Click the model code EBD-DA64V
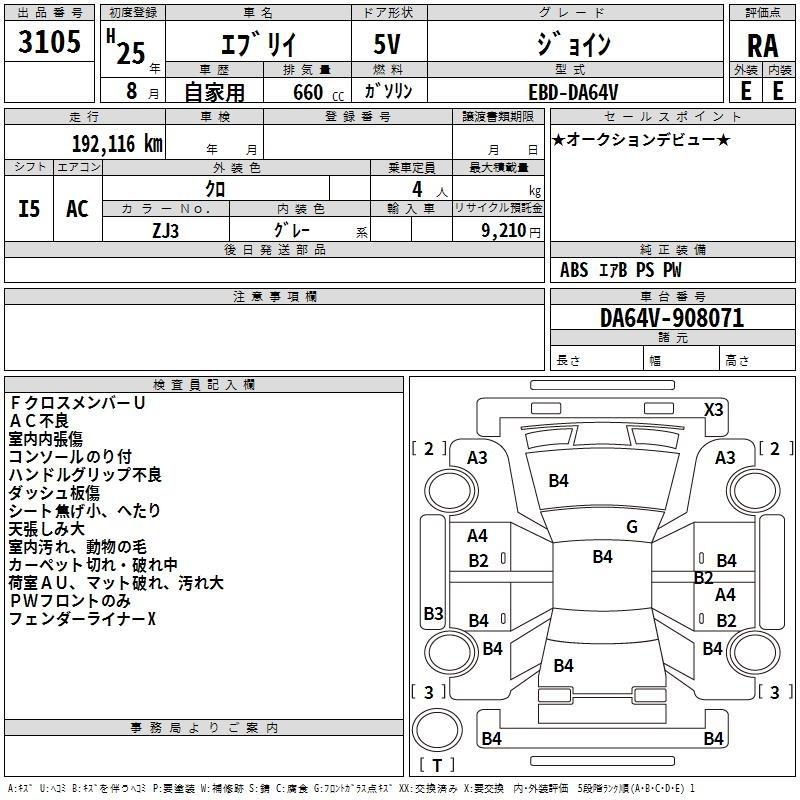 (573, 92)
